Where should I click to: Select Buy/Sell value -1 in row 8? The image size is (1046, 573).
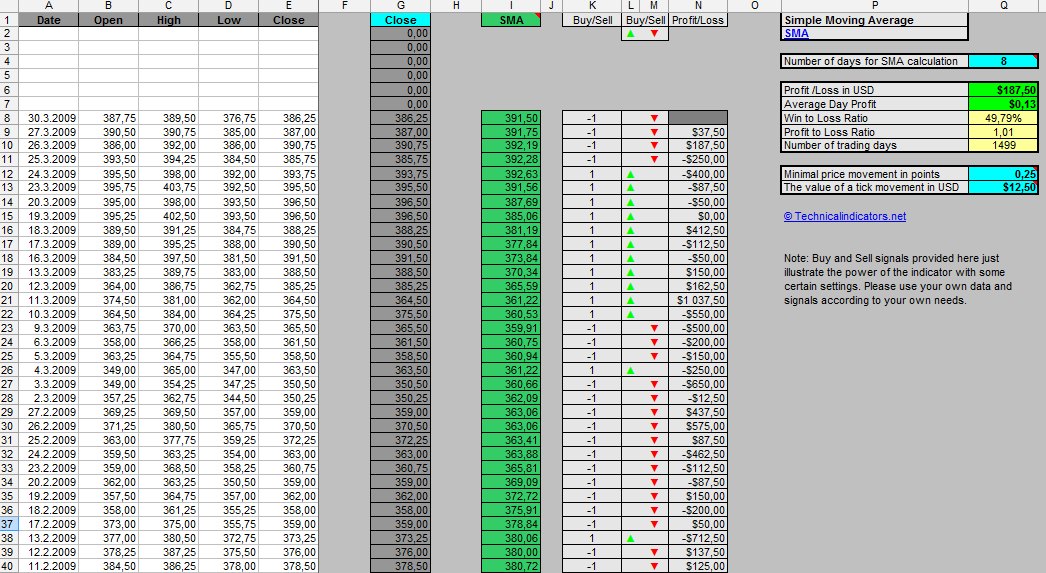[592, 118]
